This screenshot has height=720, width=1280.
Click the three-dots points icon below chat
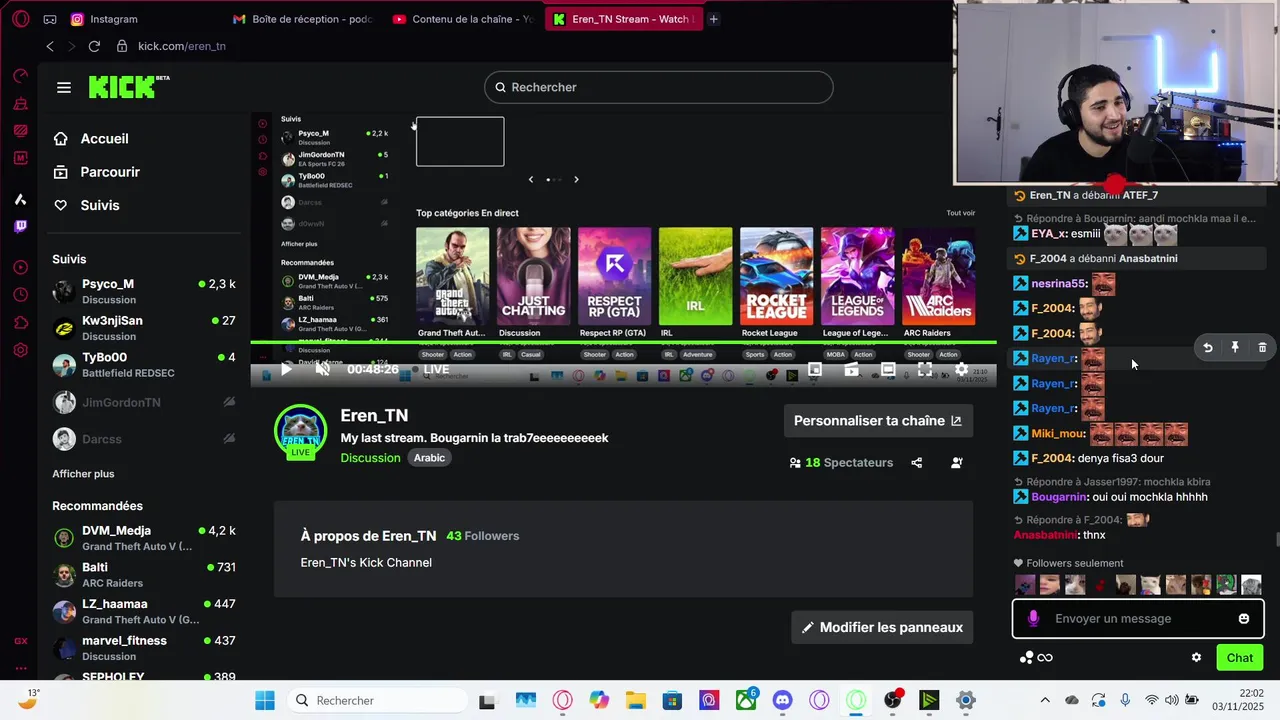pyautogui.click(x=1026, y=657)
